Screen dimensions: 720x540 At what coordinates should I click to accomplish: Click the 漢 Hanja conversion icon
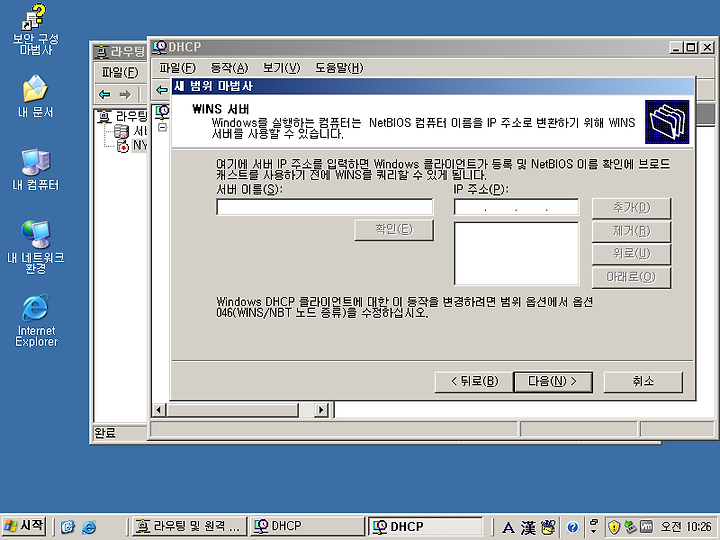point(528,528)
